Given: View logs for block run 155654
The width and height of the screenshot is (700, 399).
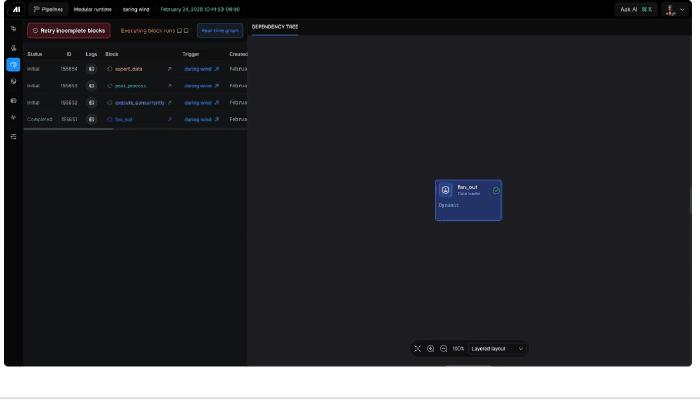Looking at the screenshot, I should tap(91, 69).
